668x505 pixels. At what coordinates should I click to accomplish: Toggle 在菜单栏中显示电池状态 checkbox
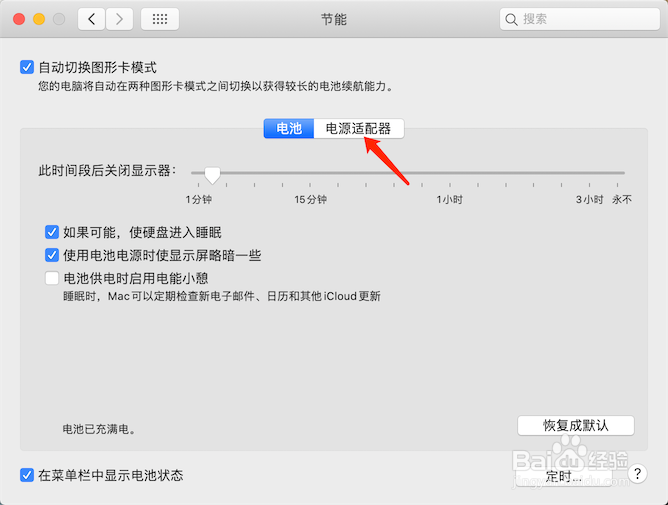(27, 475)
